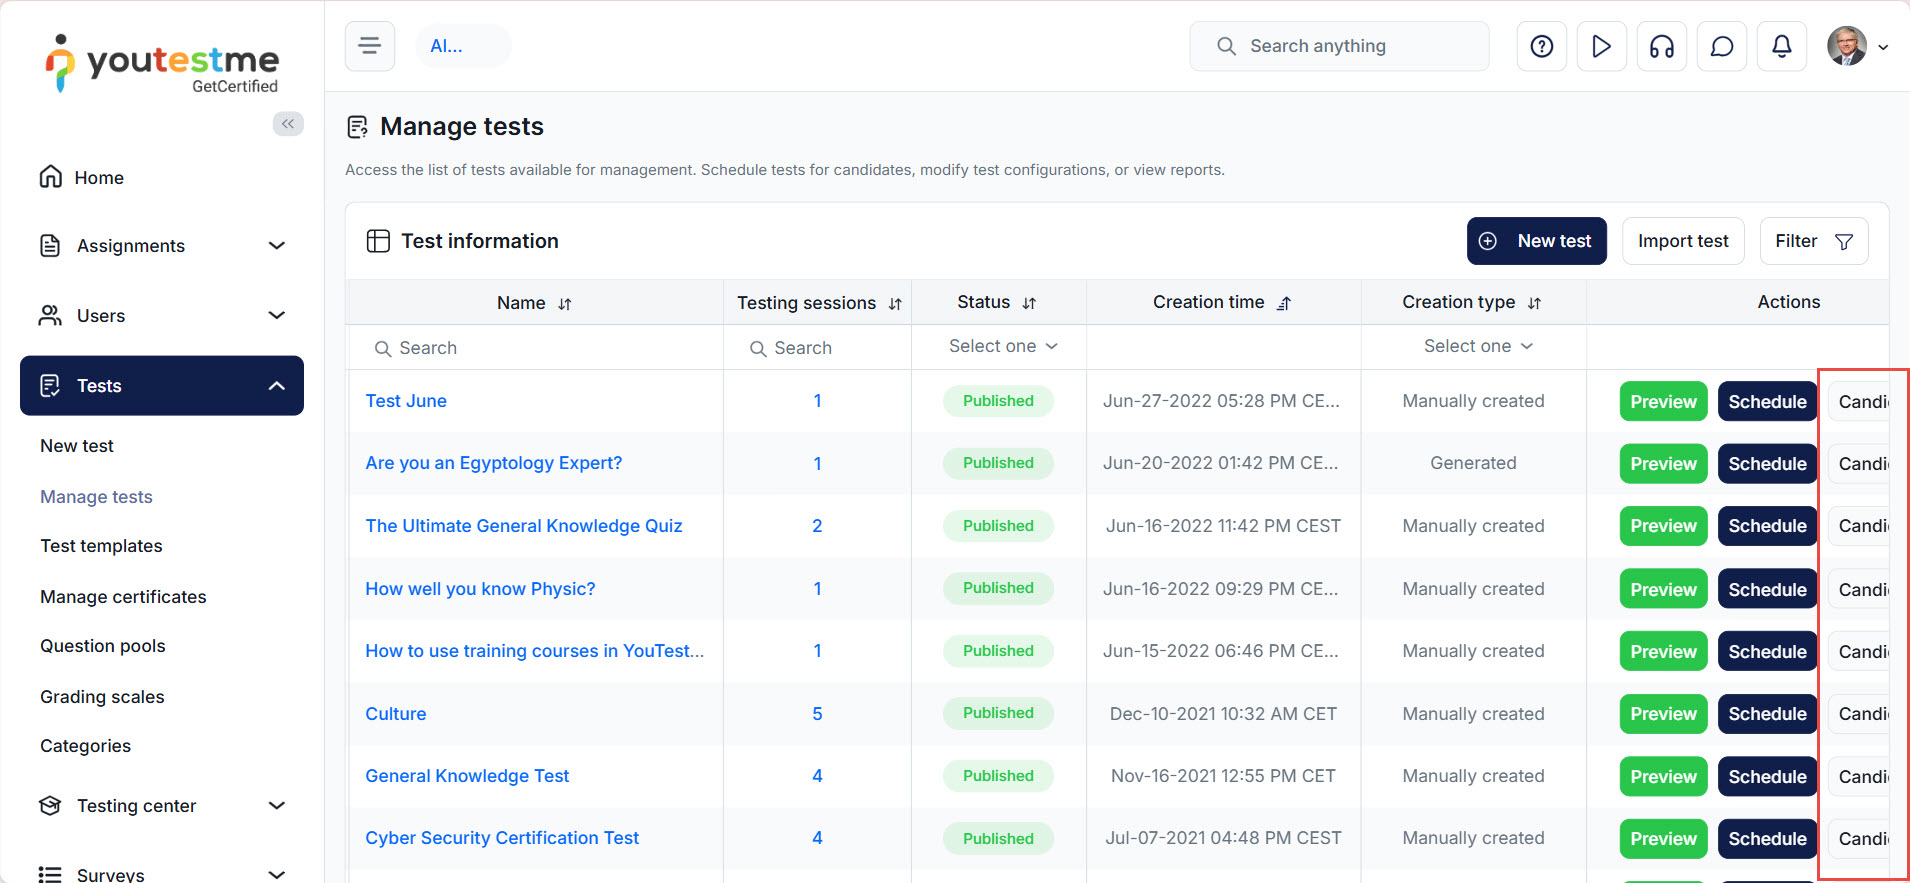Click Preview for Test June

coord(1663,402)
